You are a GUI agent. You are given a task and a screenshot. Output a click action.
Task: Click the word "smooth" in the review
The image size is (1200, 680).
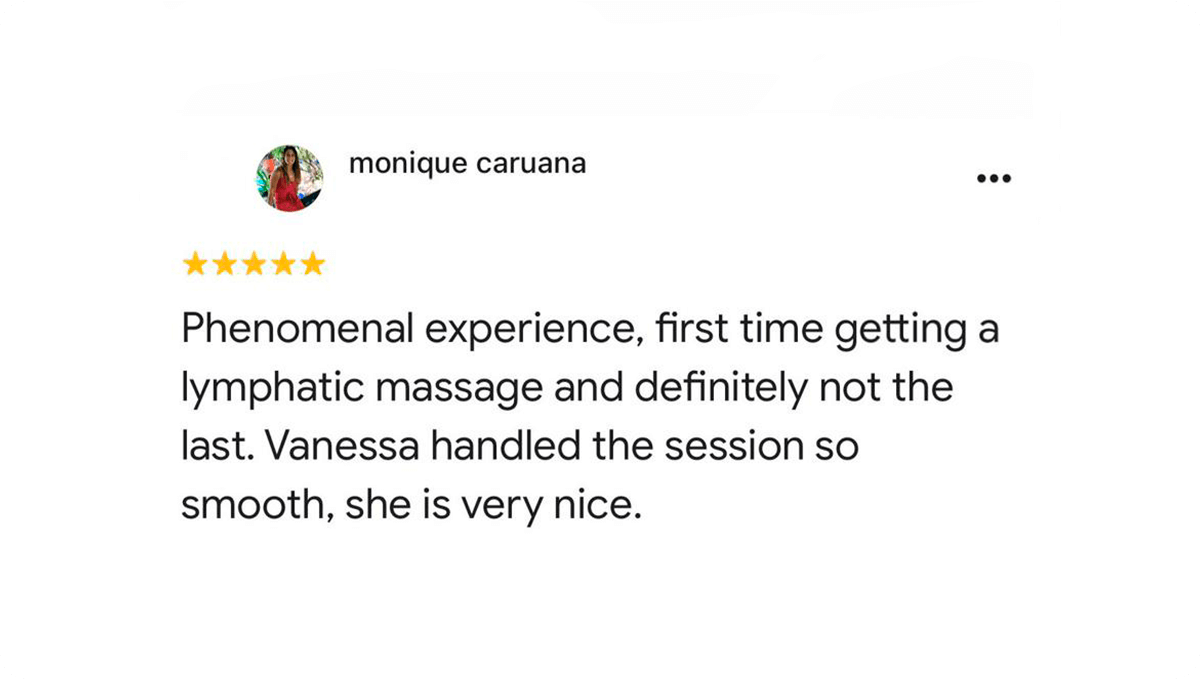point(253,505)
